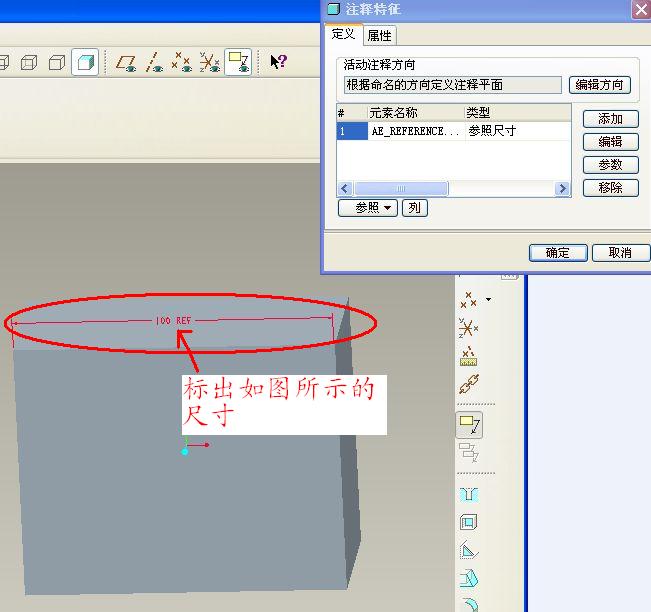Image resolution: width=651 pixels, height=612 pixels.
Task: Click the 编辑 button
Action: pyautogui.click(x=610, y=142)
